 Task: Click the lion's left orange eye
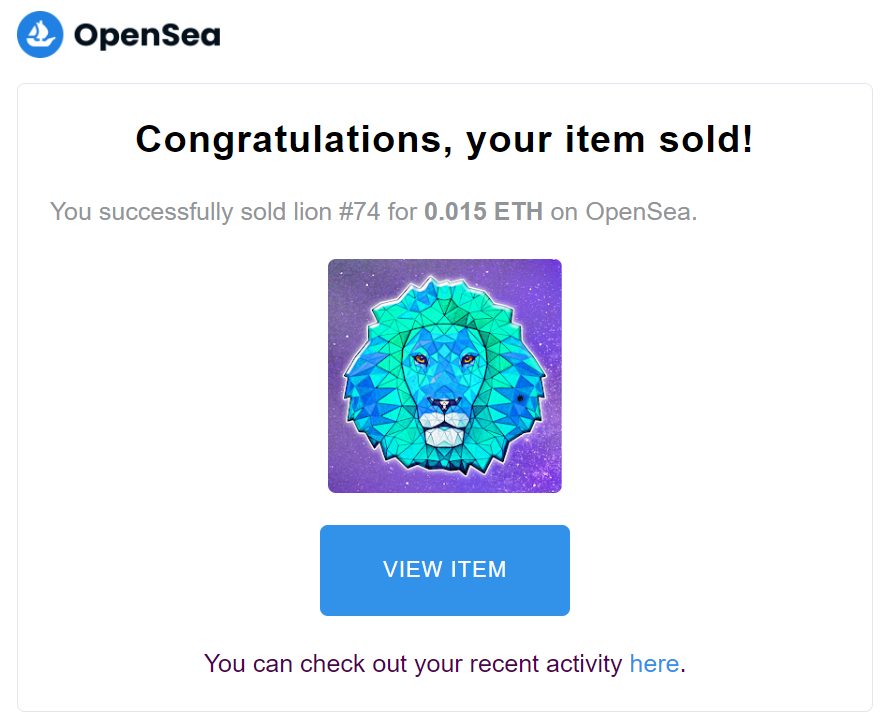420,359
